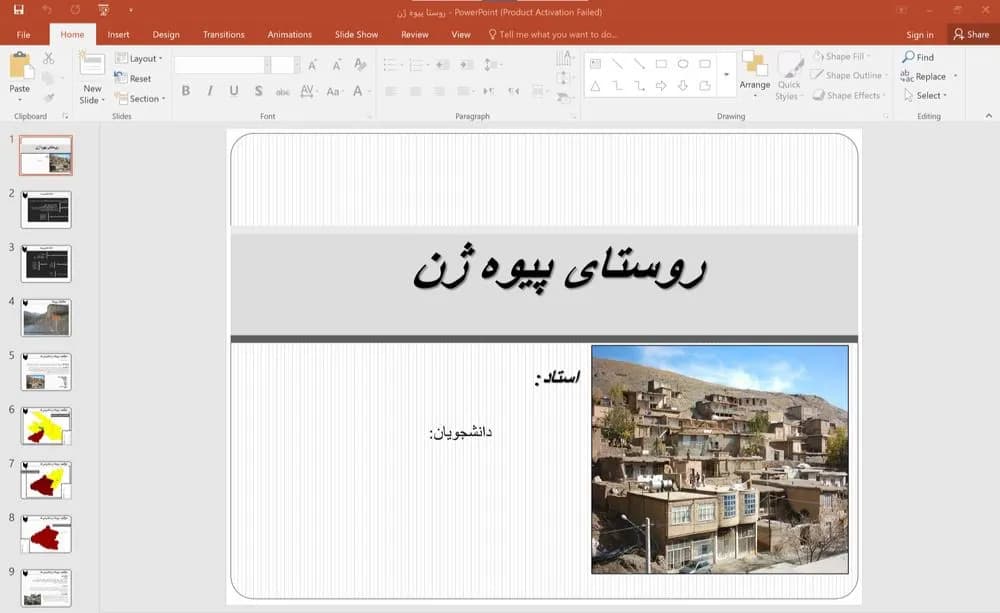Add a New Slide using its icon

[x=92, y=65]
